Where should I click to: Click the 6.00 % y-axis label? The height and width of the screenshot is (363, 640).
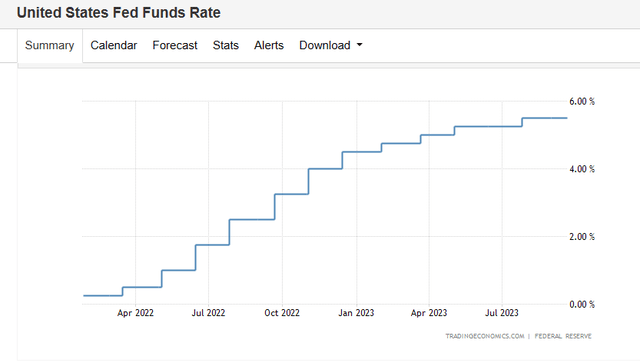click(x=582, y=101)
